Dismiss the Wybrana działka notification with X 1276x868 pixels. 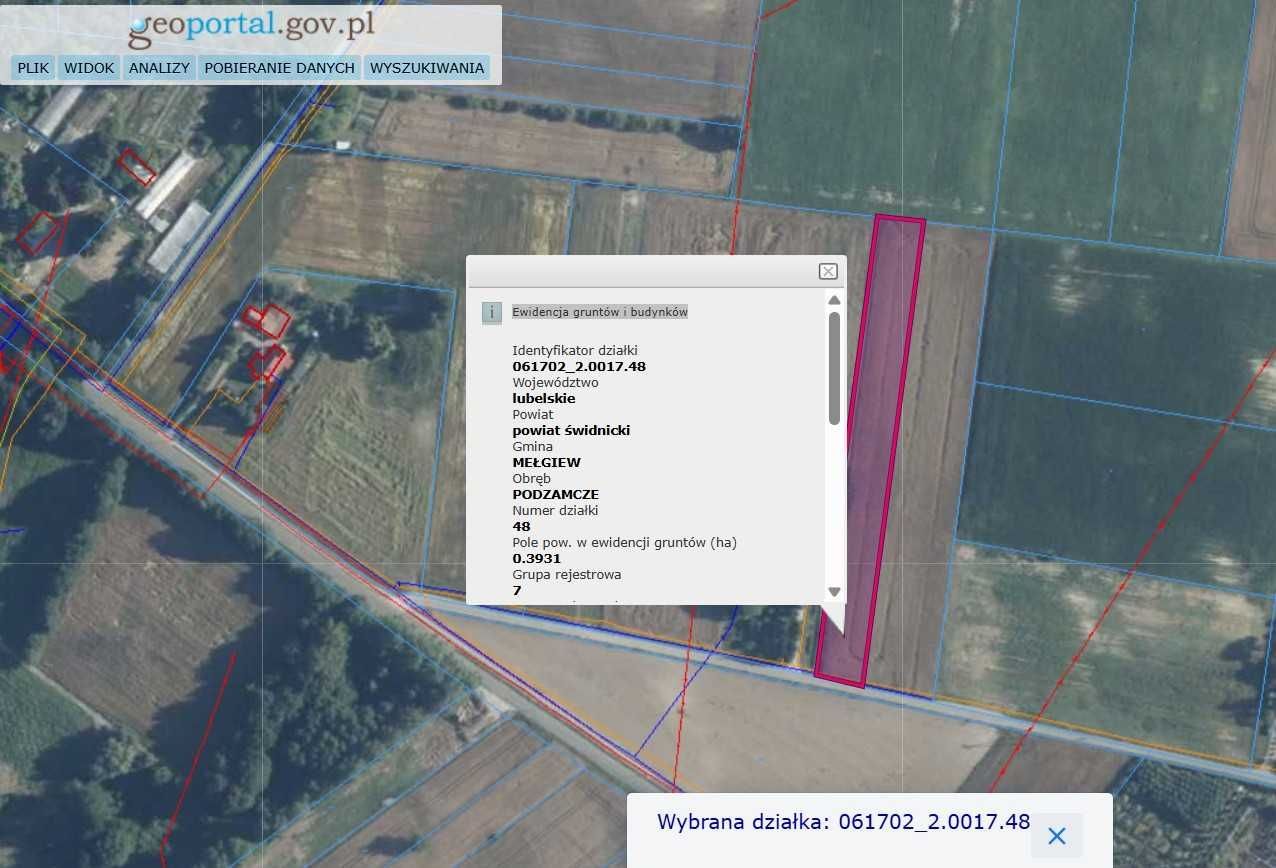(1057, 836)
